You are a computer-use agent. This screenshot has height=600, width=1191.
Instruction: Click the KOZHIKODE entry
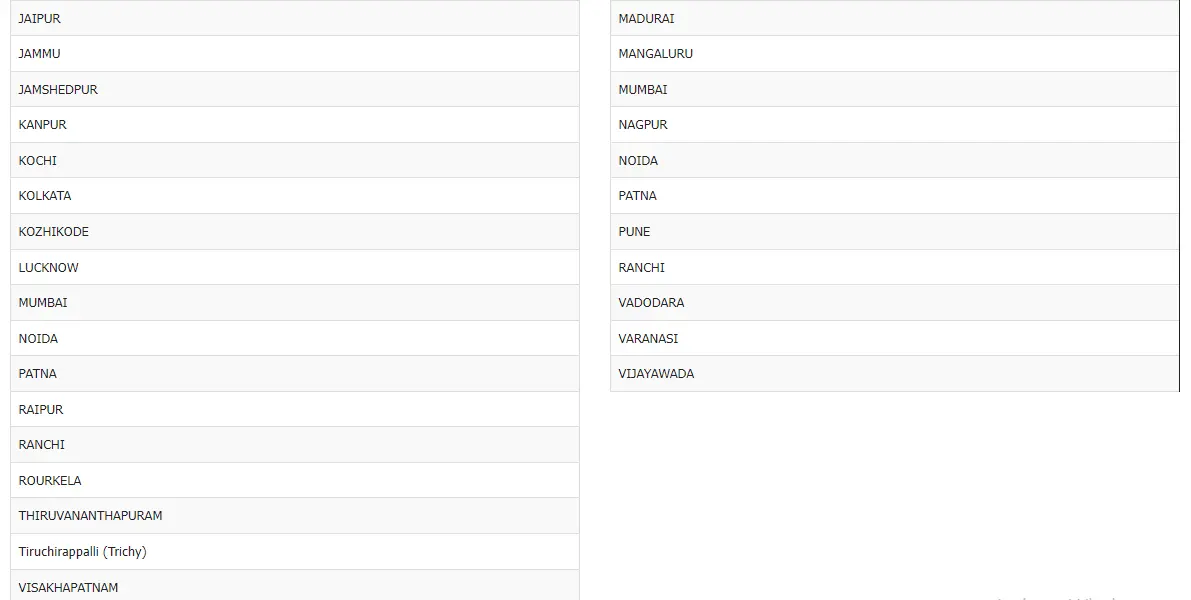click(54, 232)
